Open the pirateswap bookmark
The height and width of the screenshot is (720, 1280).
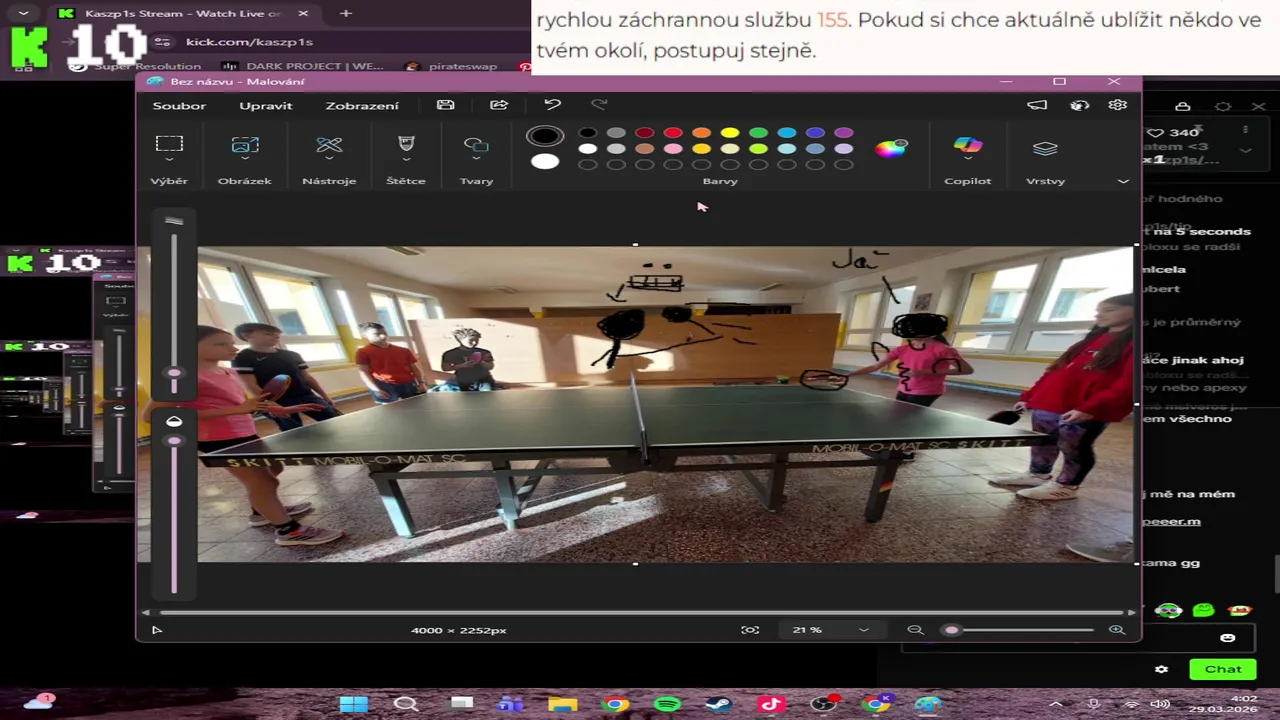[452, 66]
